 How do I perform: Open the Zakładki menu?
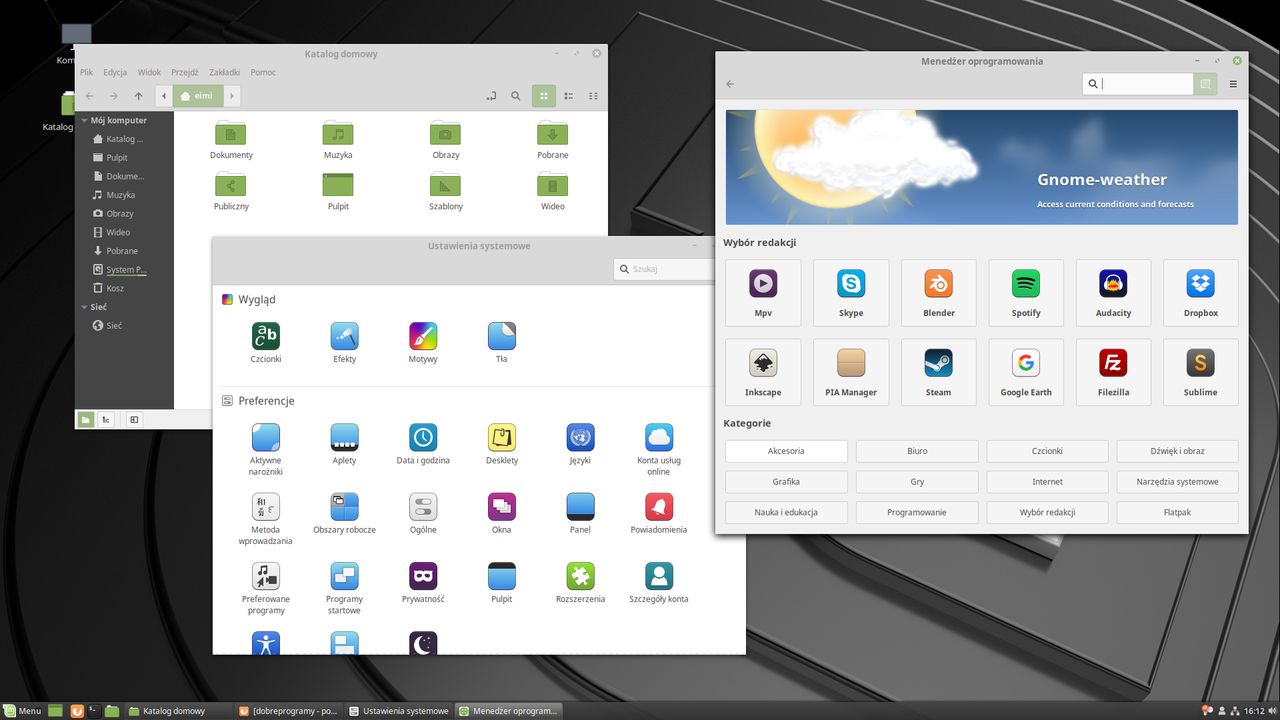pyautogui.click(x=225, y=72)
